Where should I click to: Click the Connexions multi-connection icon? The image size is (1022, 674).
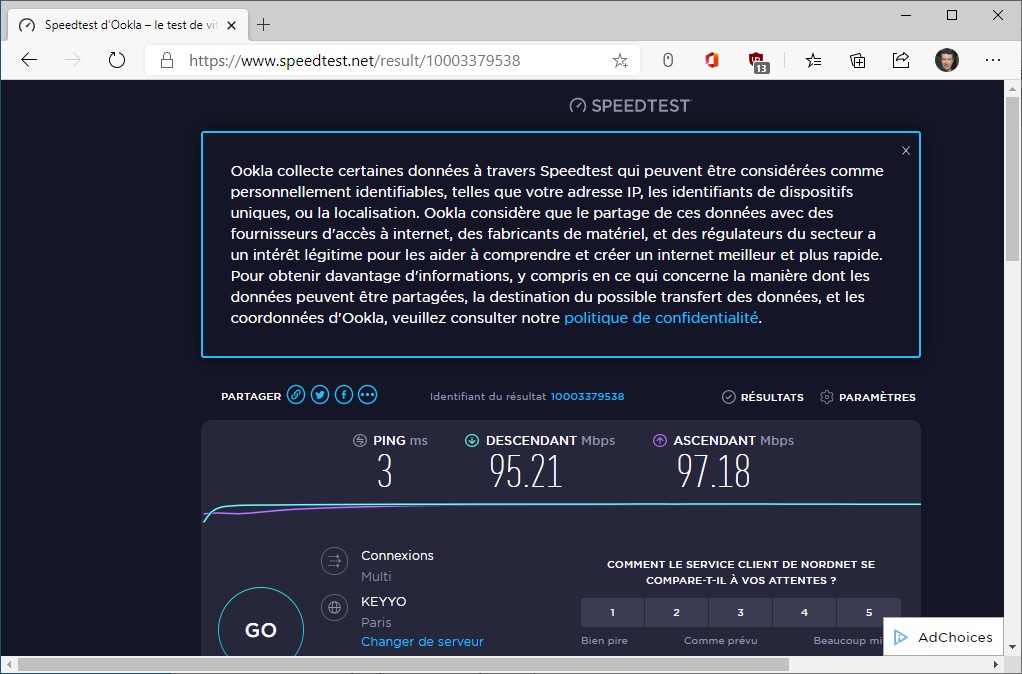pos(334,561)
